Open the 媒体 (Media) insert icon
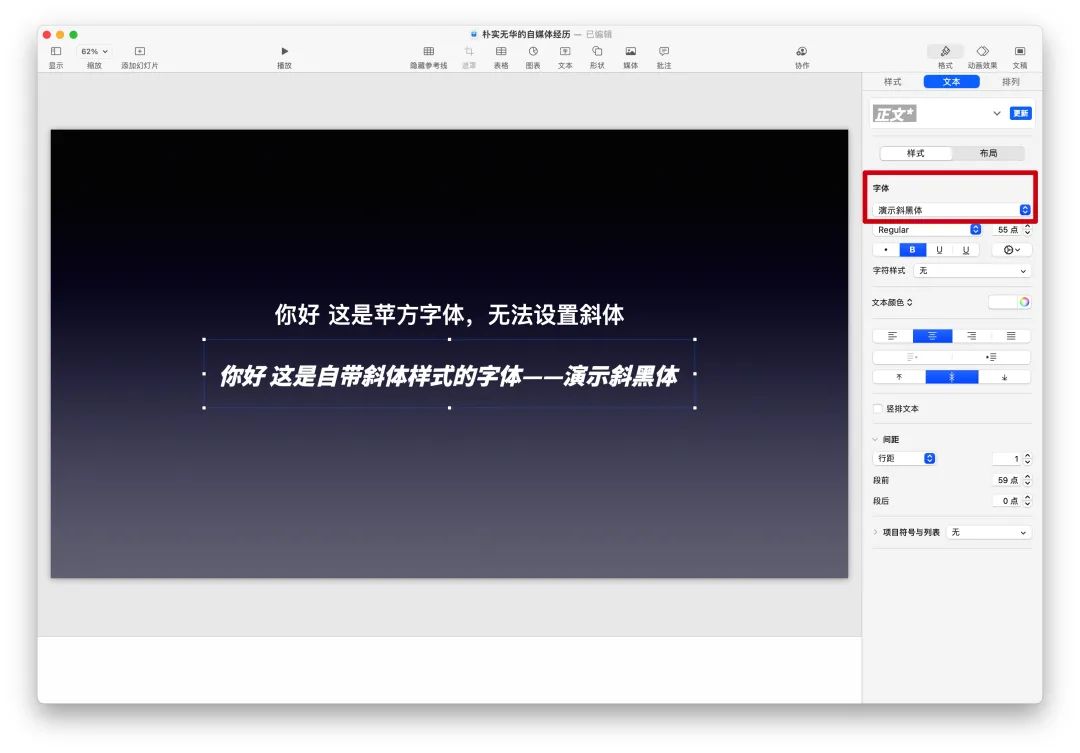Image resolution: width=1080 pixels, height=753 pixels. click(x=630, y=52)
